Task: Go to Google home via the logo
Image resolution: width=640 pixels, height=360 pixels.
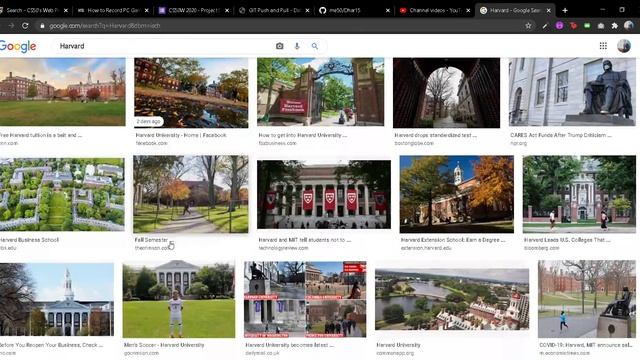Action: coord(18,47)
